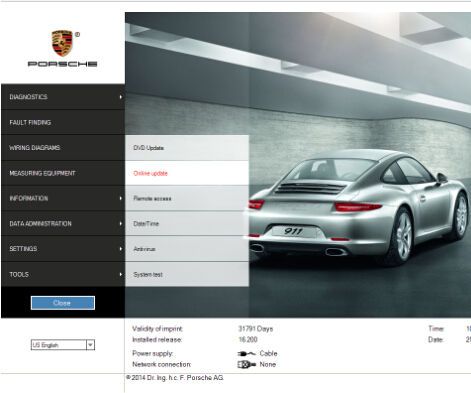Open the US English language dropdown

(63, 345)
